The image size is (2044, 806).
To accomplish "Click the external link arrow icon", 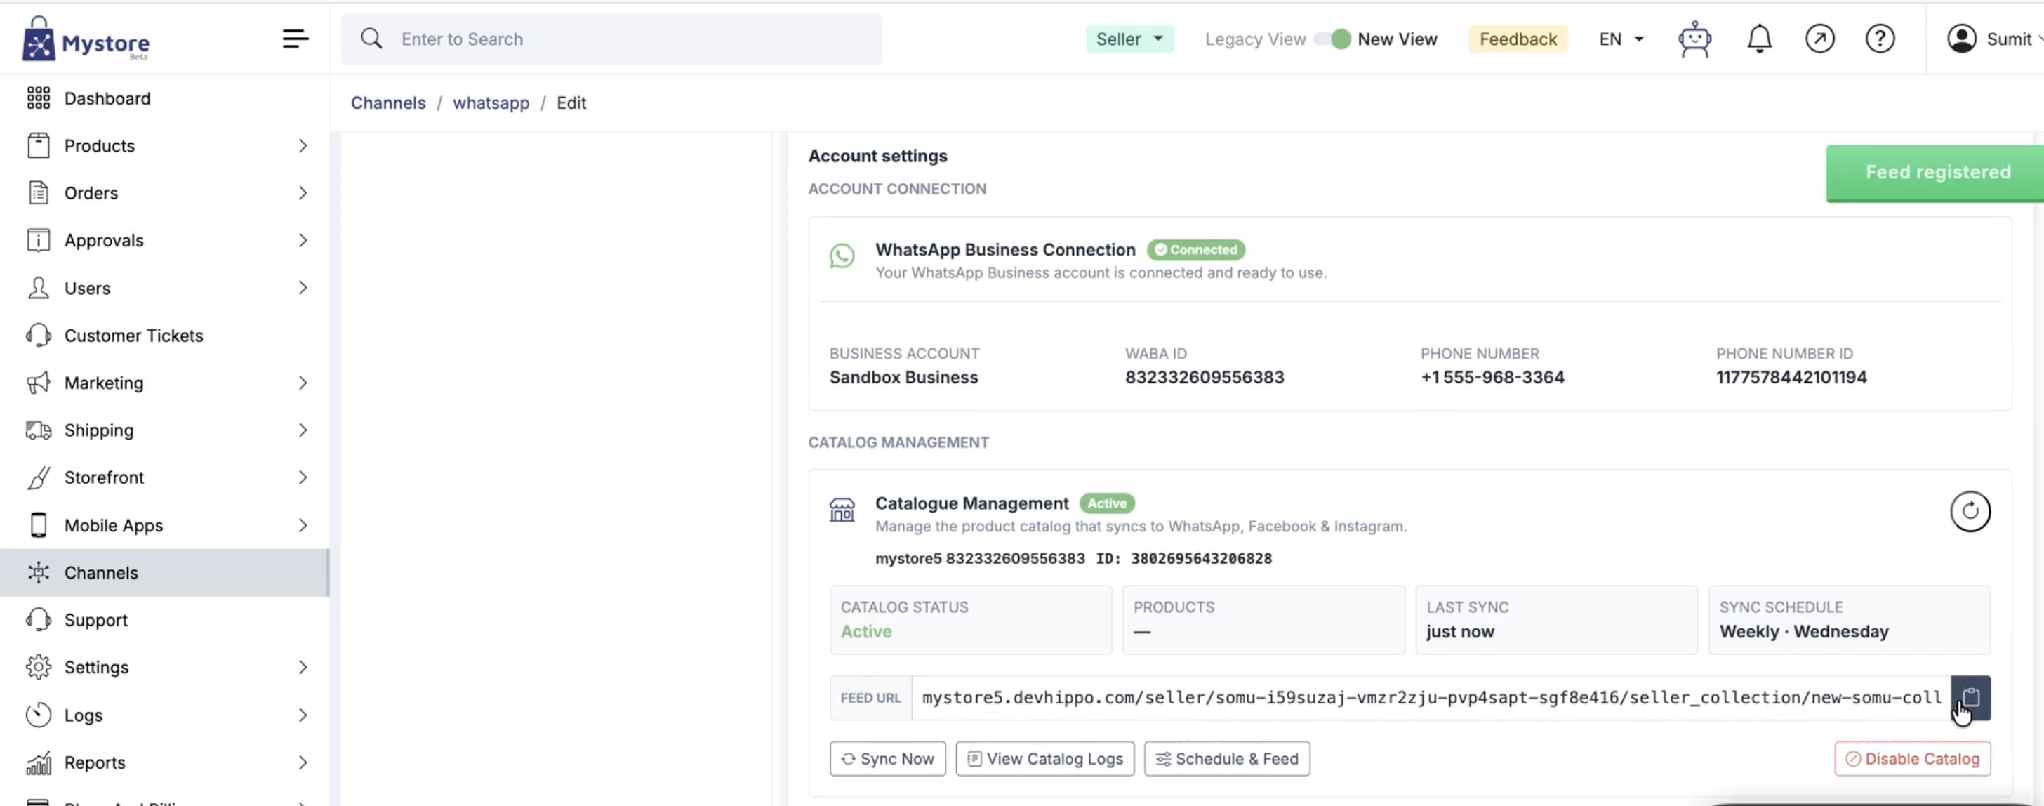I will (1819, 39).
